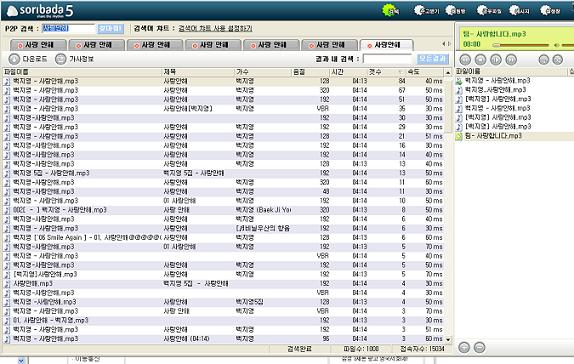Click the left round button below playlist

[464, 347]
